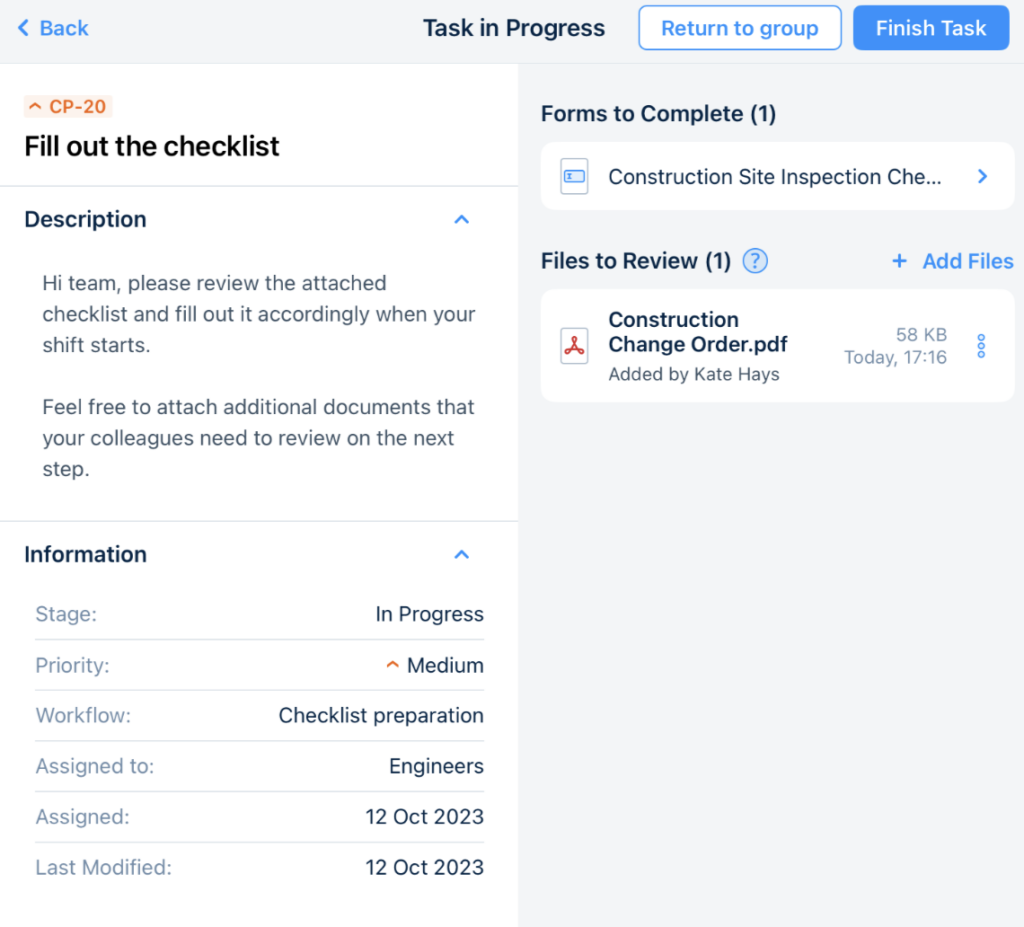Click the Engineers assigned value
This screenshot has width=1024, height=927.
pyautogui.click(x=436, y=767)
